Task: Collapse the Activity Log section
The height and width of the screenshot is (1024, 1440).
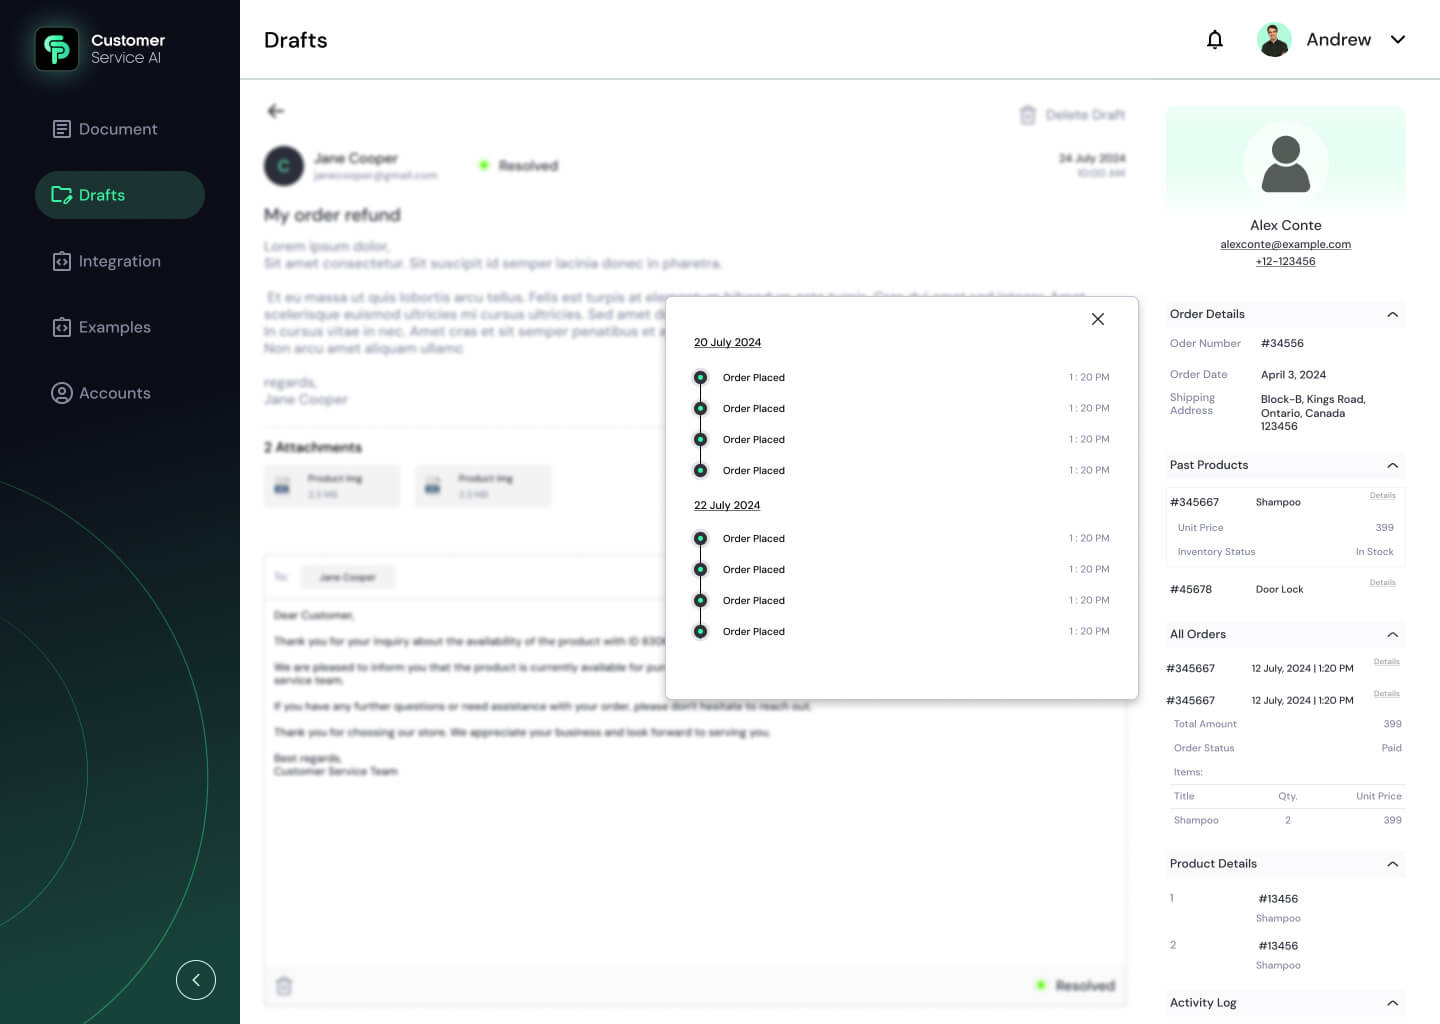Action: tap(1392, 1003)
